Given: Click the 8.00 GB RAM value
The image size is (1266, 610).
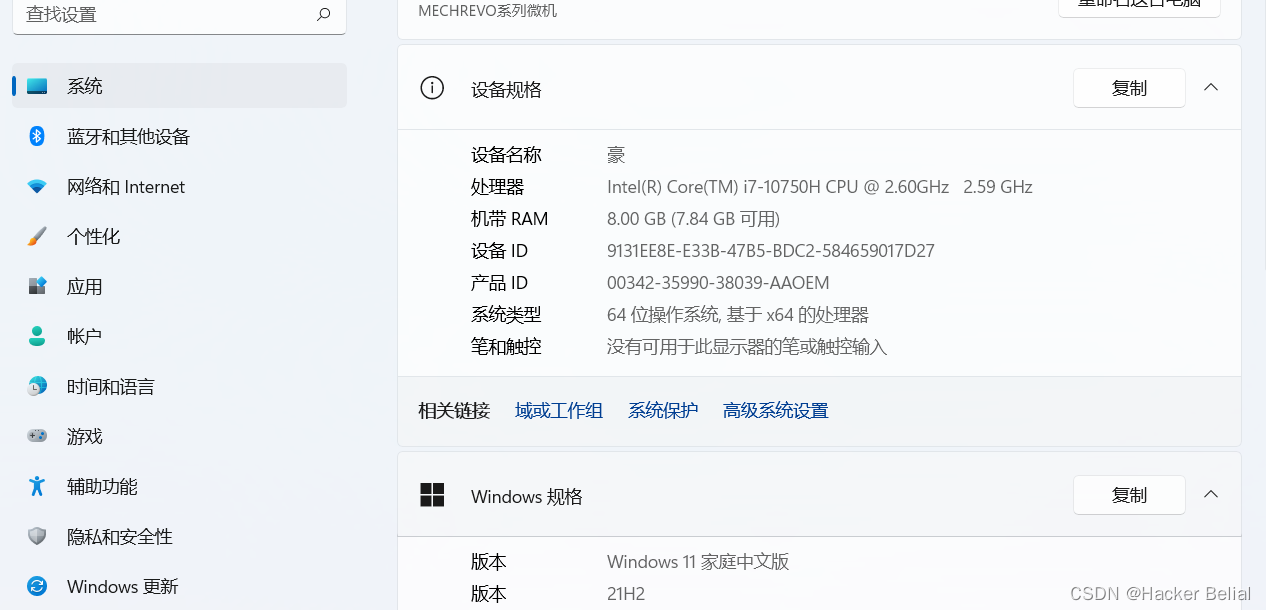Looking at the screenshot, I should tap(693, 219).
